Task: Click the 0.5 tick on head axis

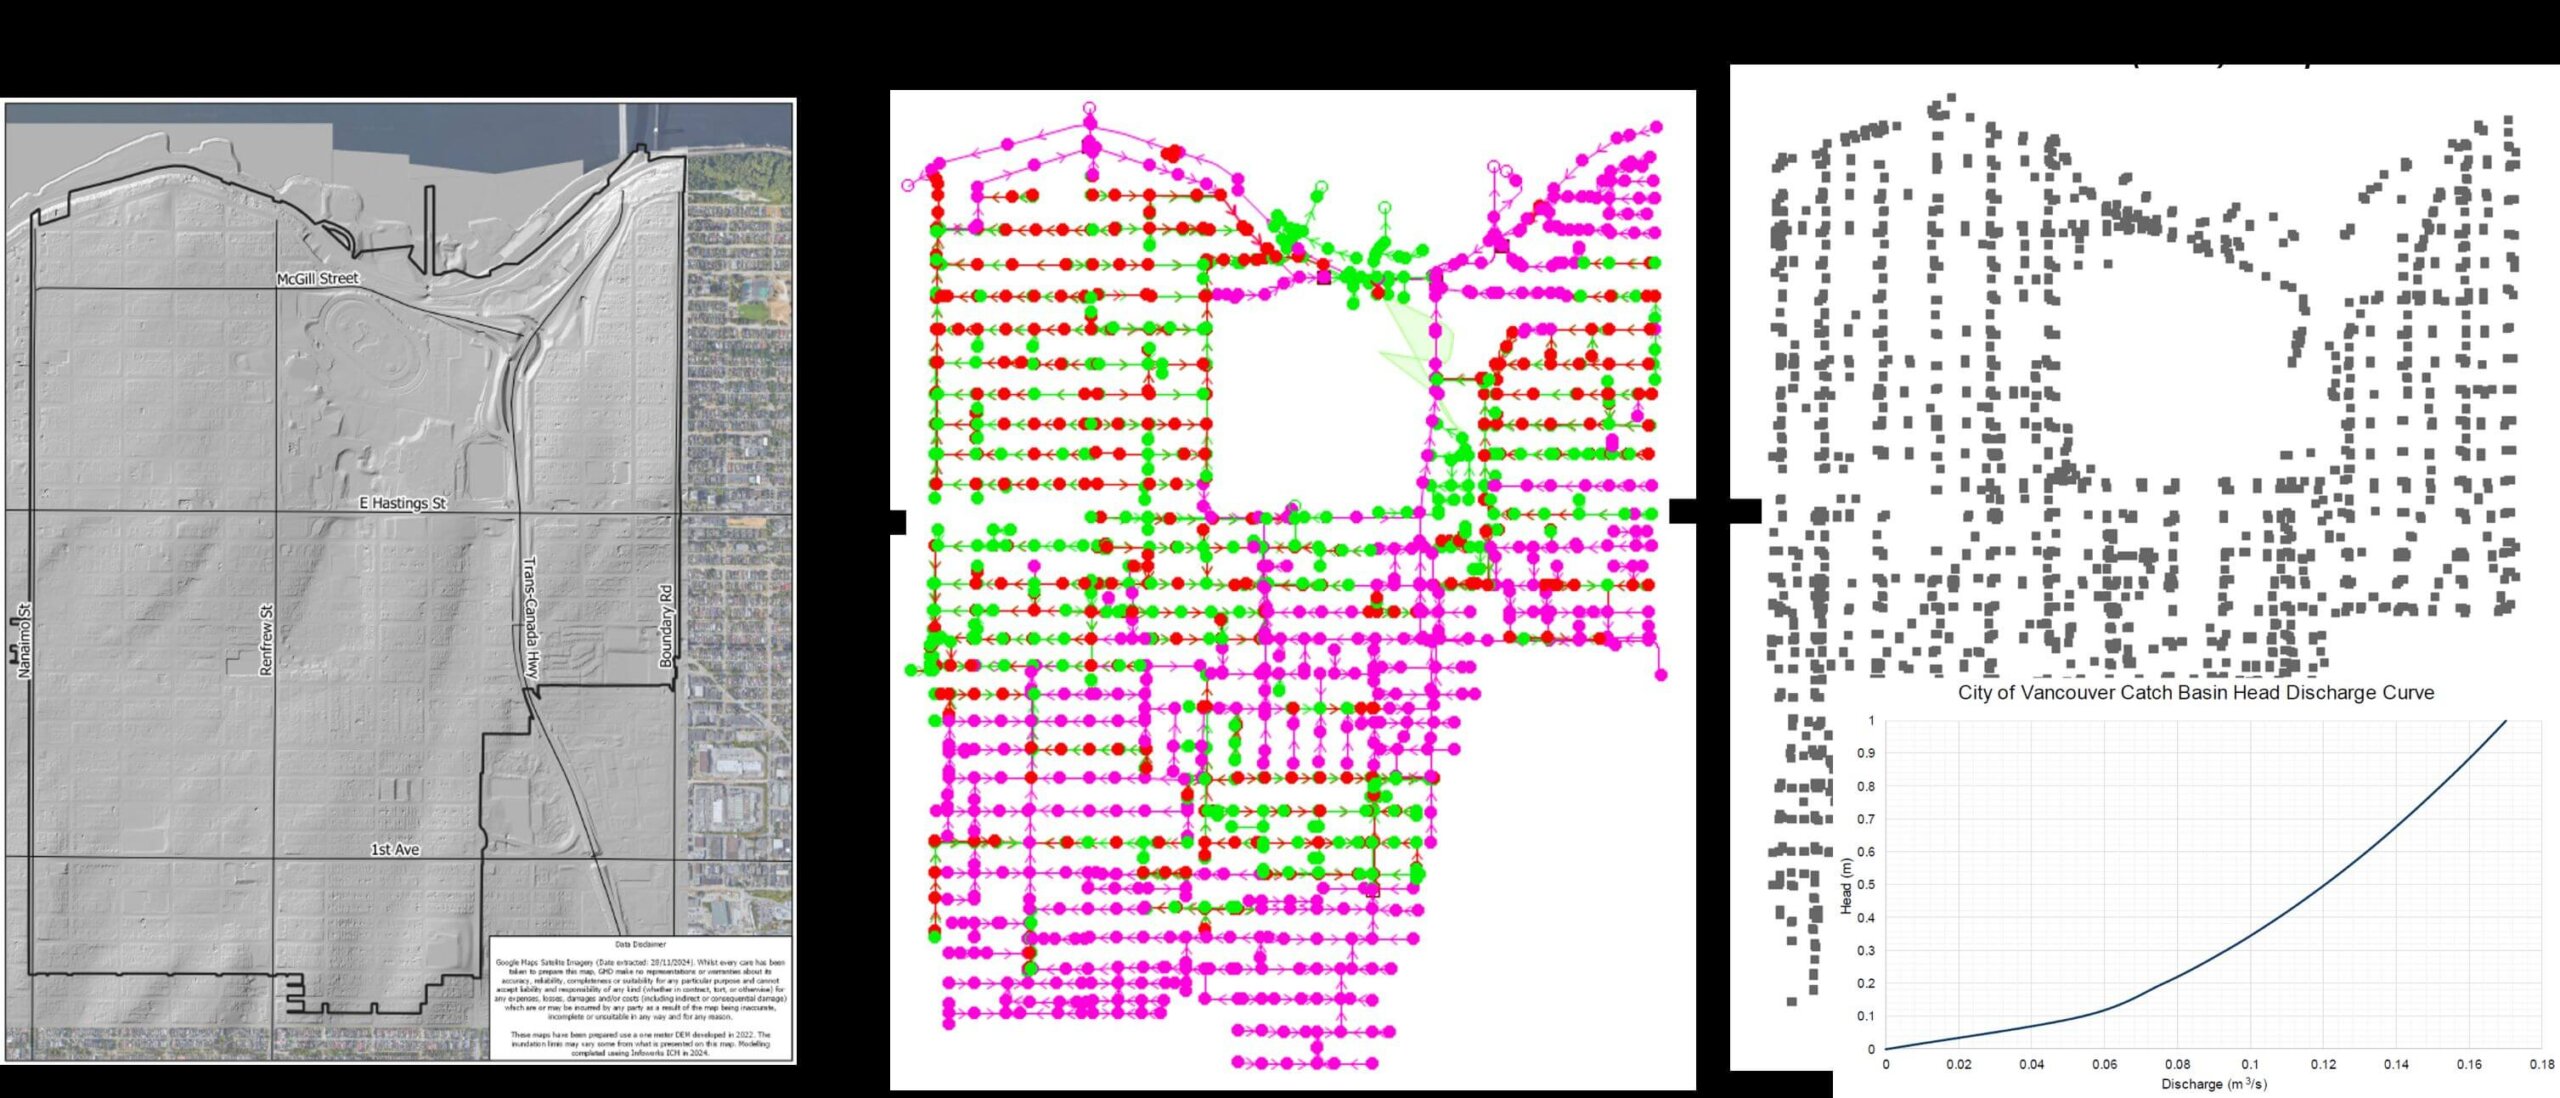Action: 1866,884
